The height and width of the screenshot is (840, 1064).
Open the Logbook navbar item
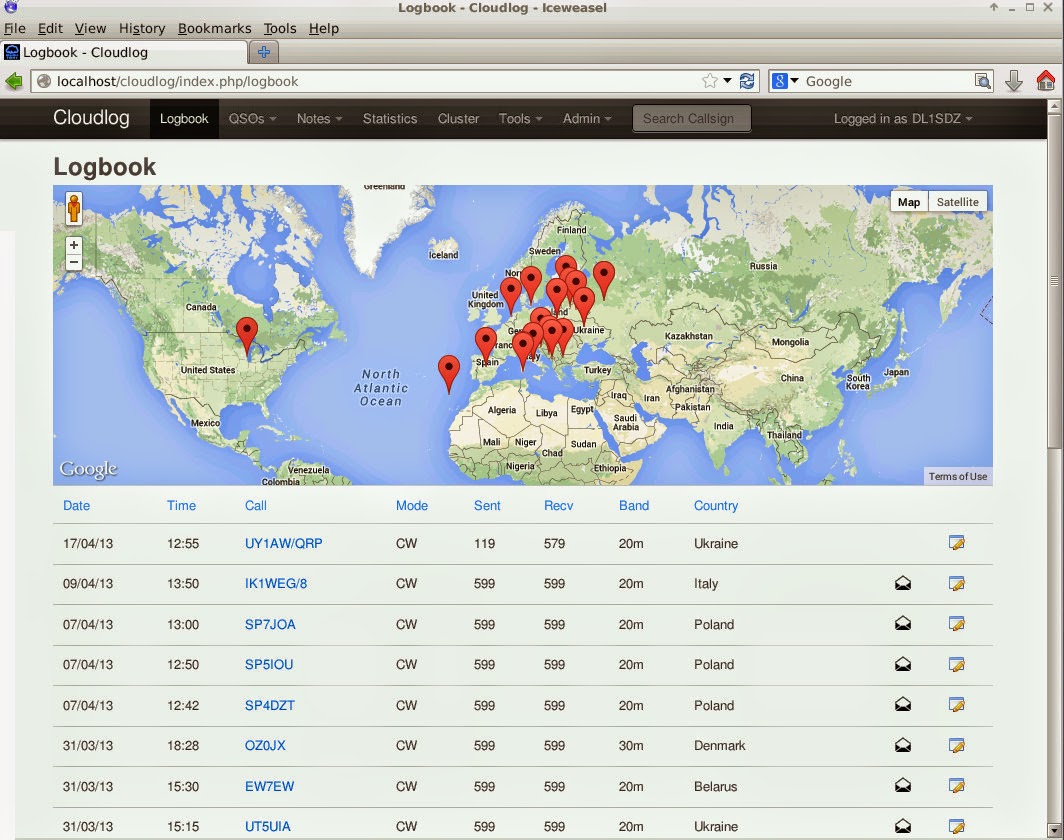tap(184, 119)
